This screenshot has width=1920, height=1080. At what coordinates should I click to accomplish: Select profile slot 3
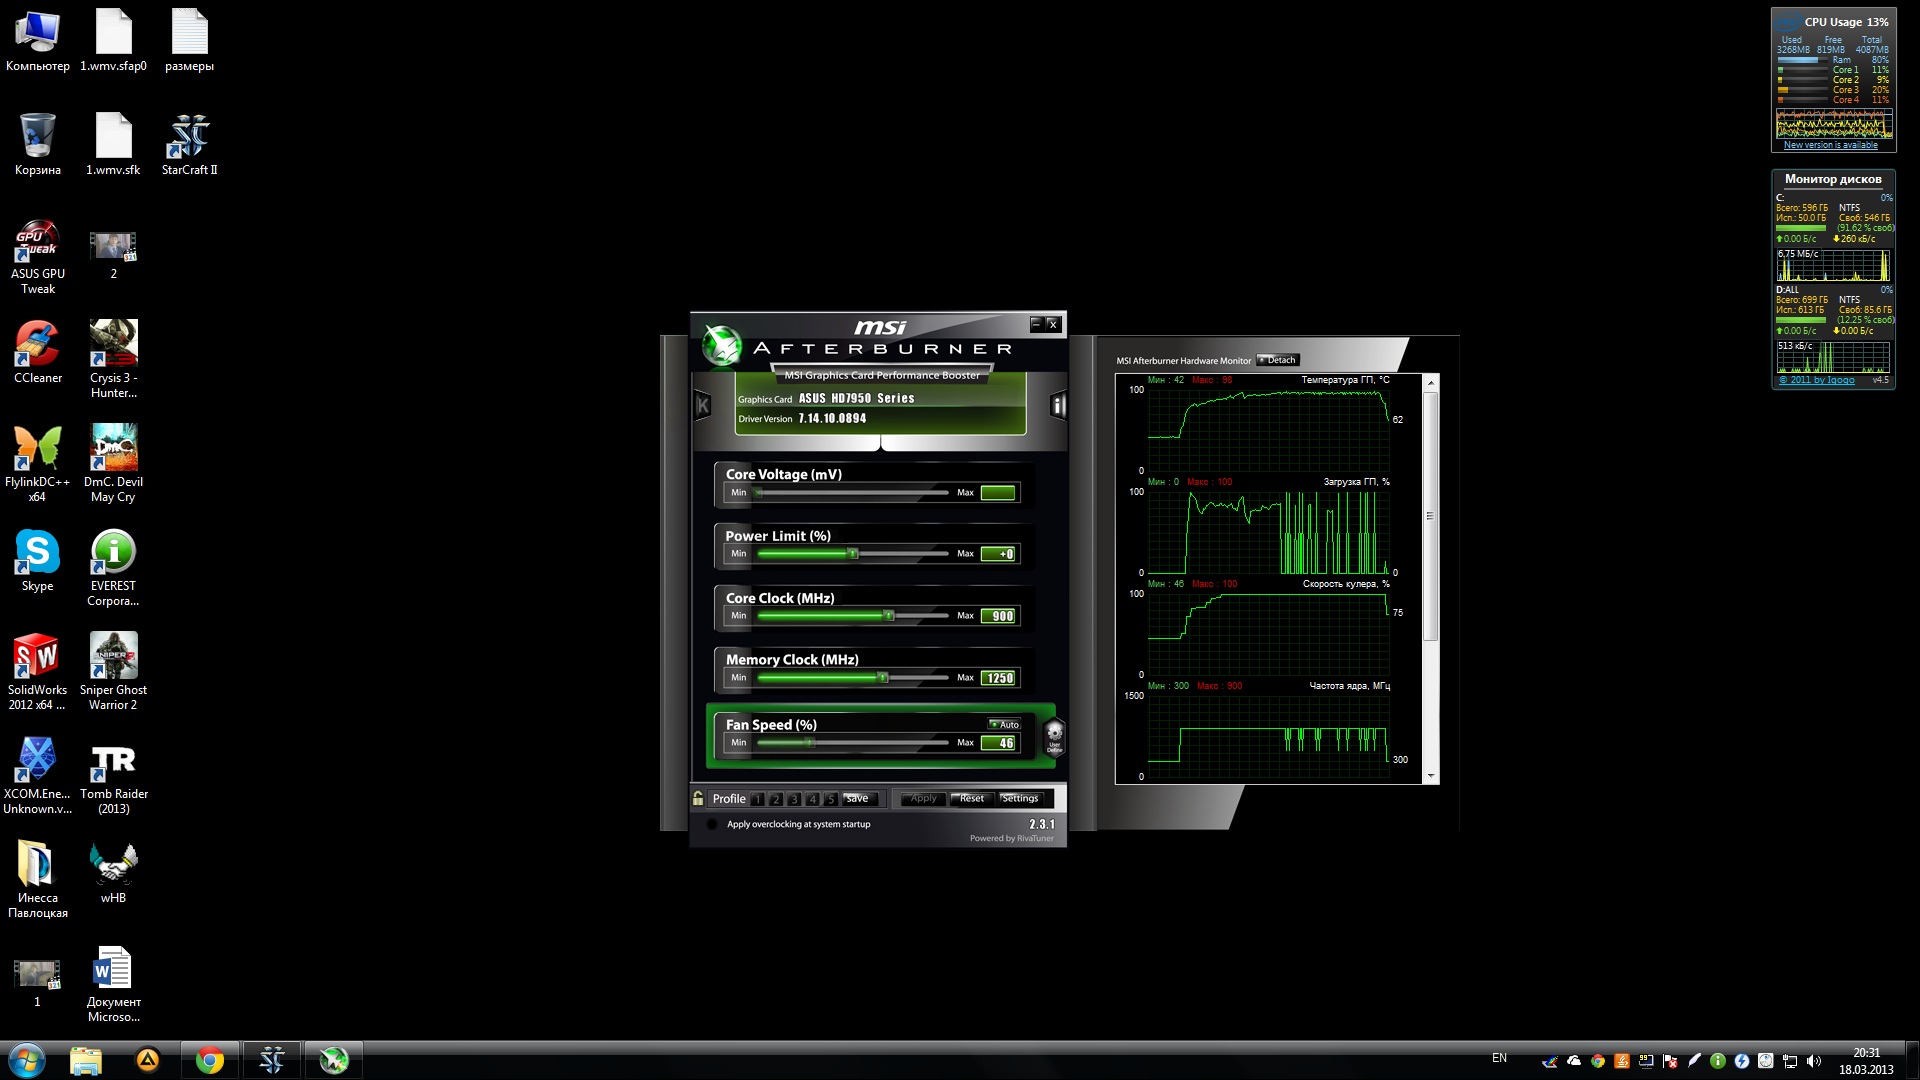[794, 799]
